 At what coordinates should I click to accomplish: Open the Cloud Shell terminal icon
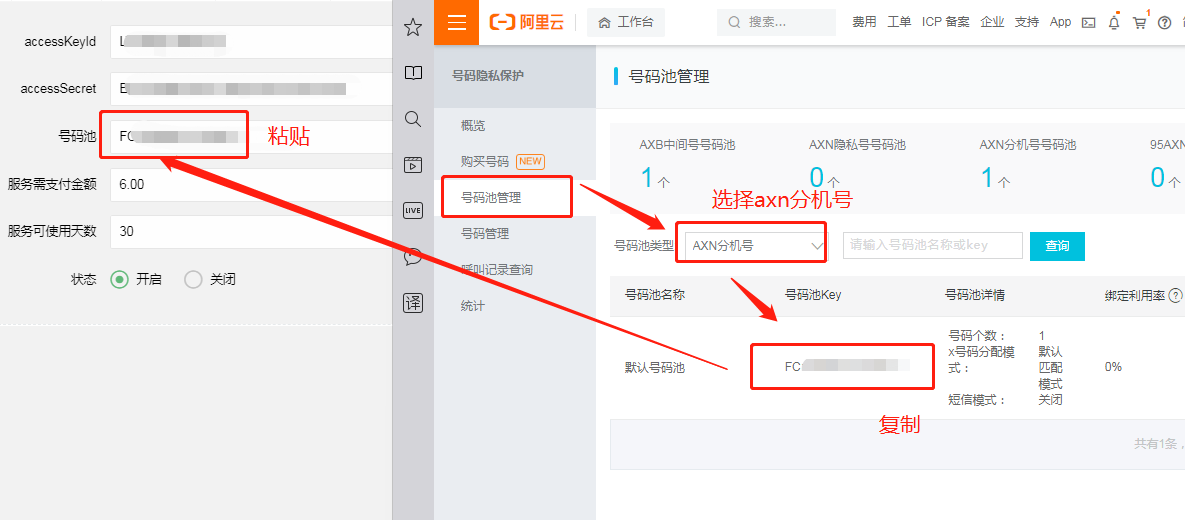1089,23
